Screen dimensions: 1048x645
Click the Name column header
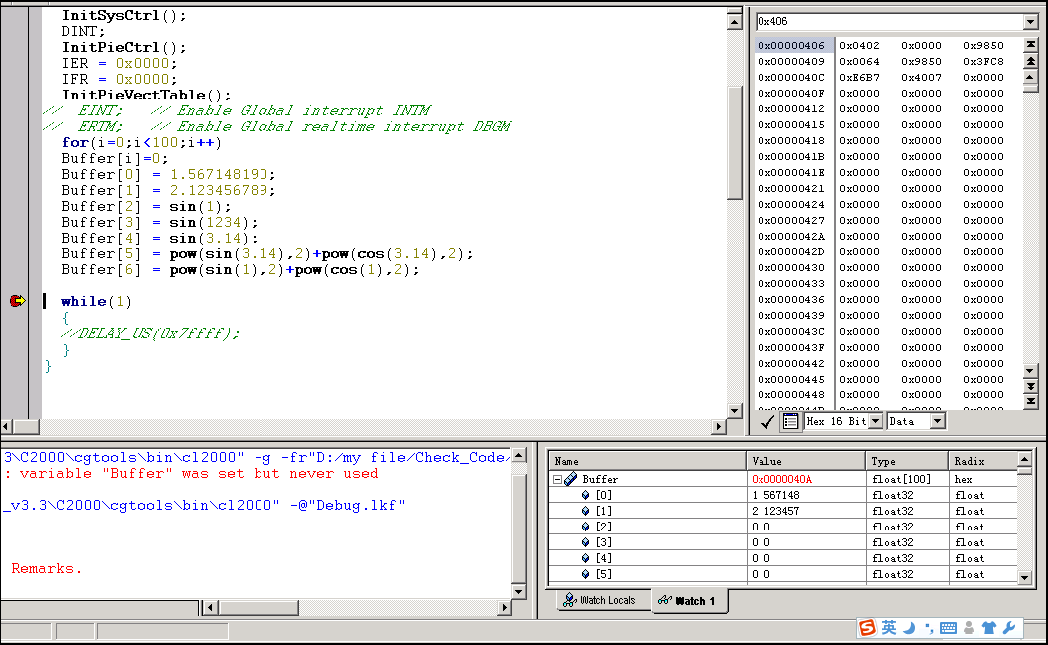(647, 461)
